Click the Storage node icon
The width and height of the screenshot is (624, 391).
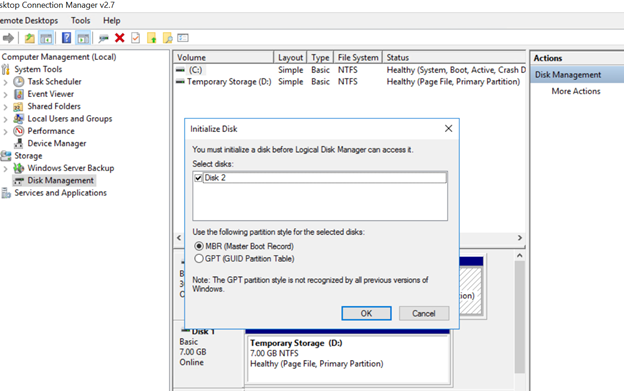[x=6, y=156]
